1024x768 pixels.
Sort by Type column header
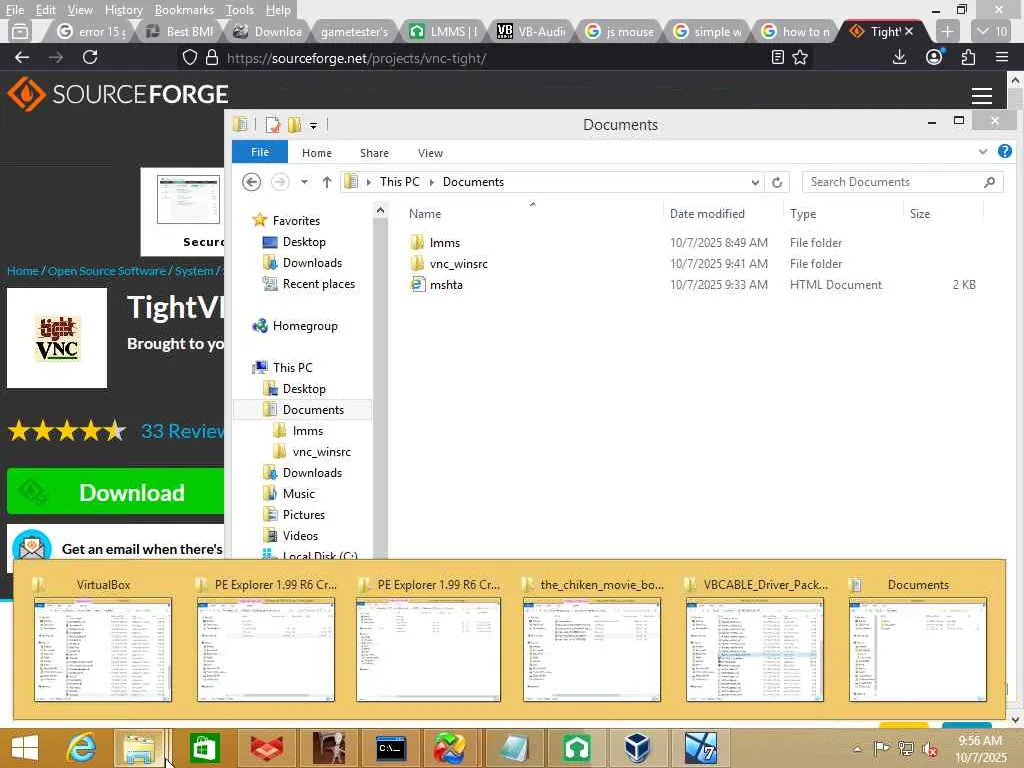coord(803,214)
